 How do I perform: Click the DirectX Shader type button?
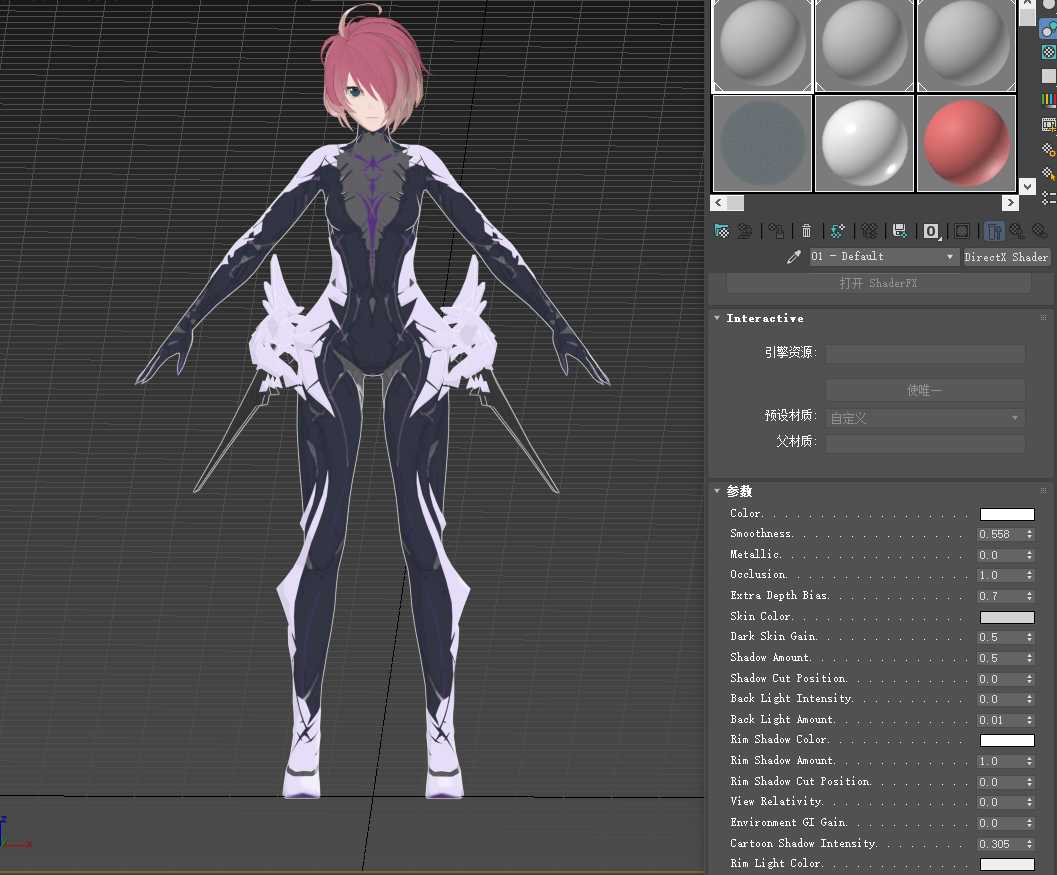coord(1005,257)
